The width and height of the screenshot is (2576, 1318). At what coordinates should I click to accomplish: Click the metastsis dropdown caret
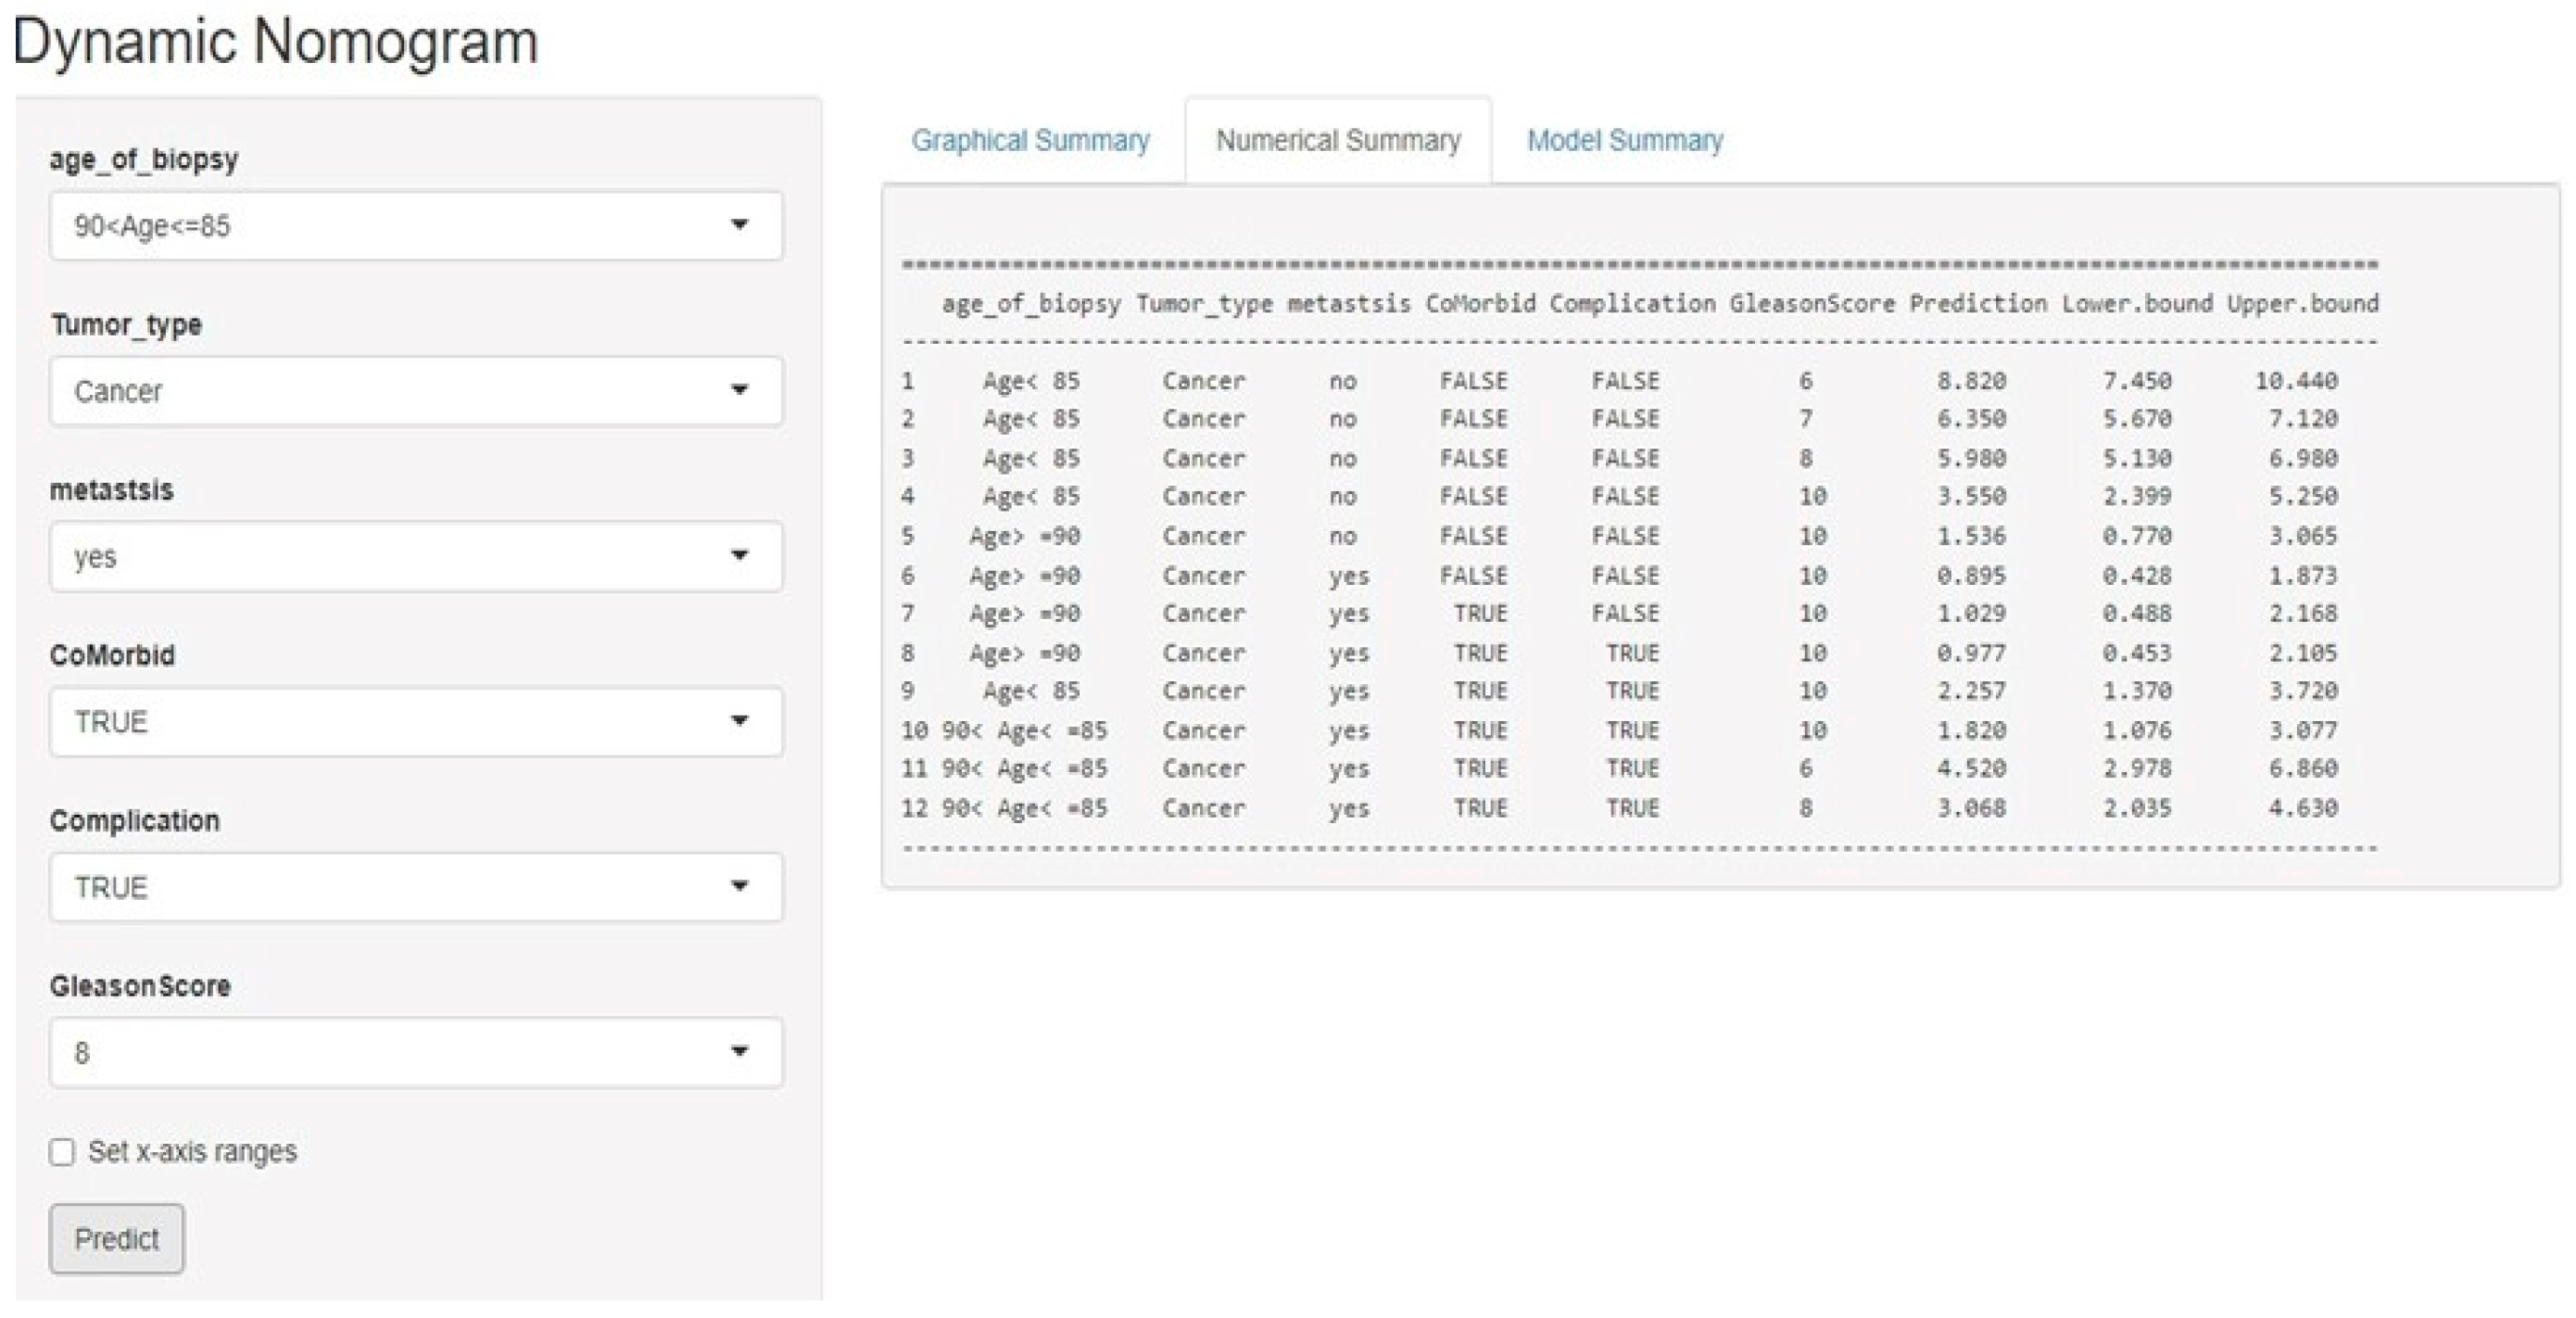pos(739,556)
